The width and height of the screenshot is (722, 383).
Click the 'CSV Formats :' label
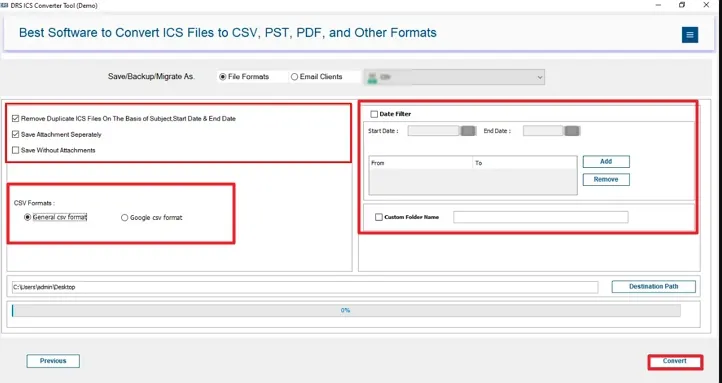35,203
